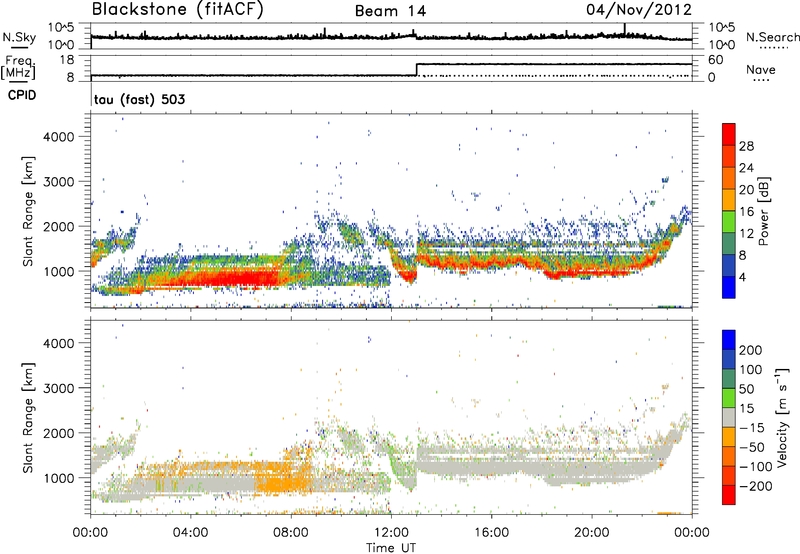Screen dimensions: 800x554
Task: Click the "Velocity [m s-1]" colorbar title
Action: (782, 417)
